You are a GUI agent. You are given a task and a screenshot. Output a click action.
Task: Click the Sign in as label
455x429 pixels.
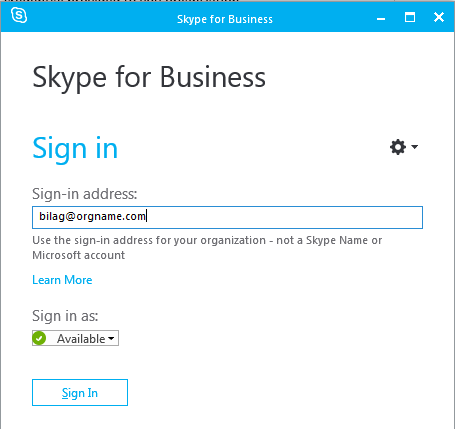pos(65,316)
